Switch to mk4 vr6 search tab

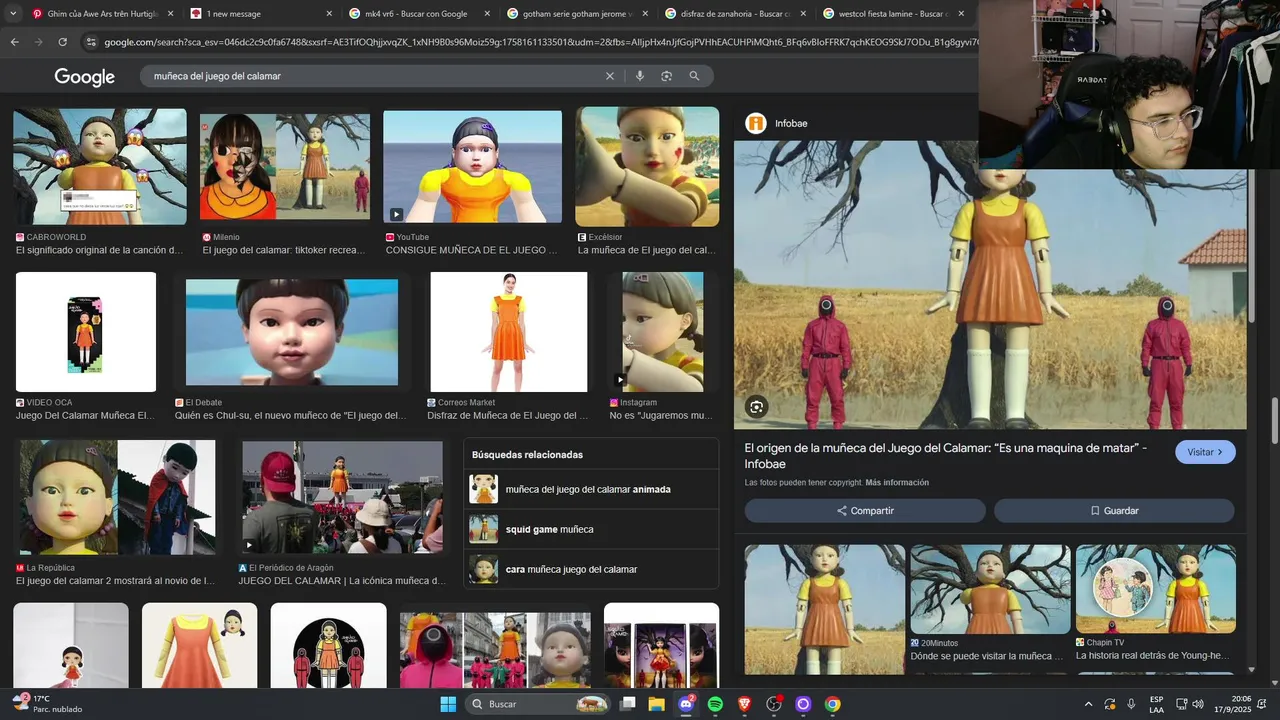pyautogui.click(x=418, y=14)
